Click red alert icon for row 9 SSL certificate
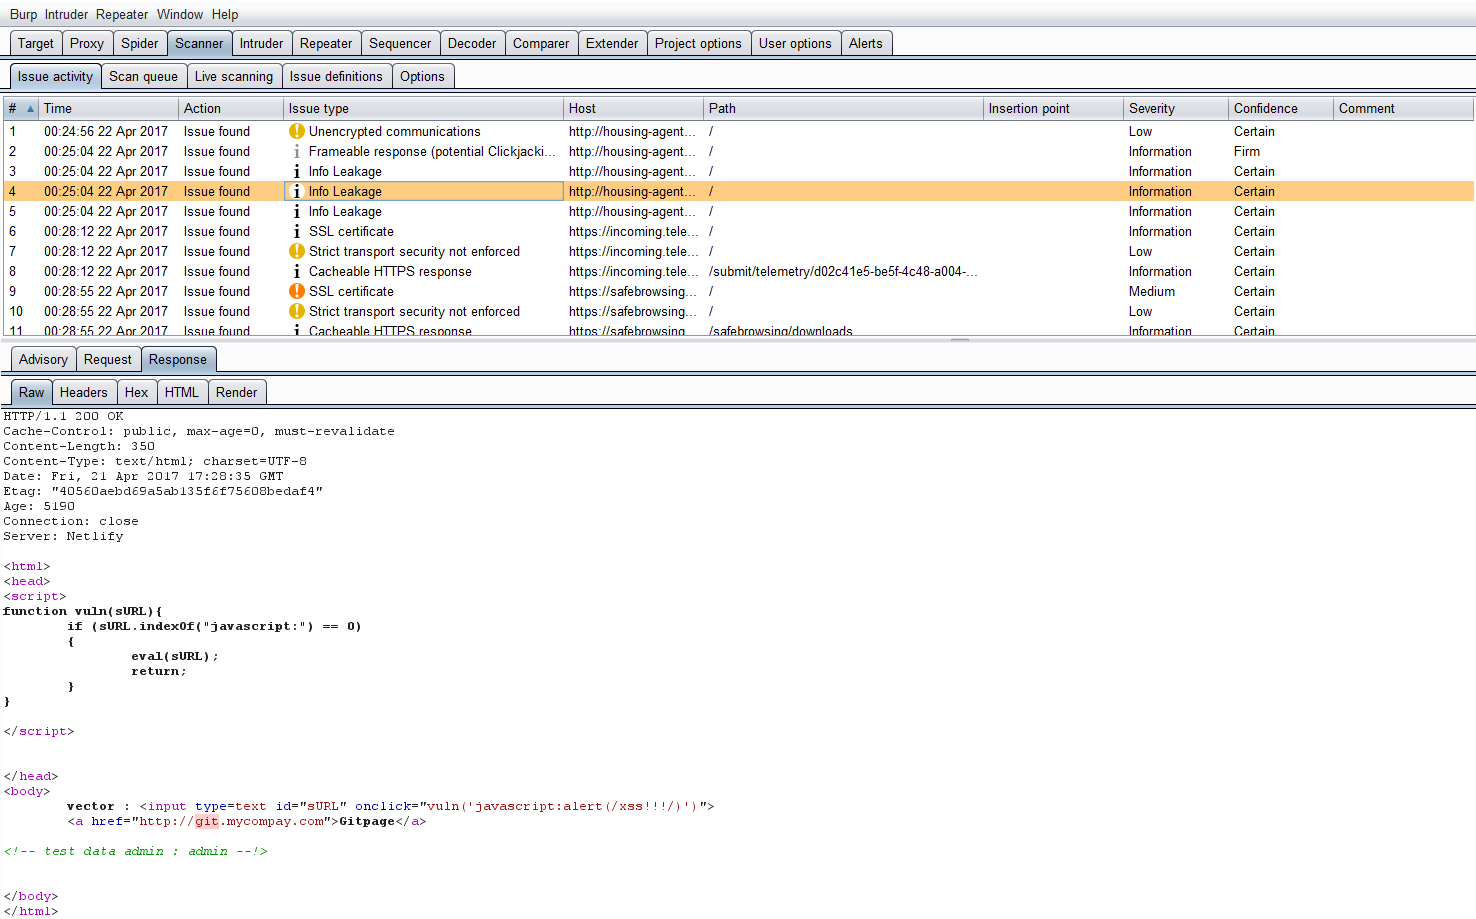This screenshot has width=1476, height=919. pos(297,291)
